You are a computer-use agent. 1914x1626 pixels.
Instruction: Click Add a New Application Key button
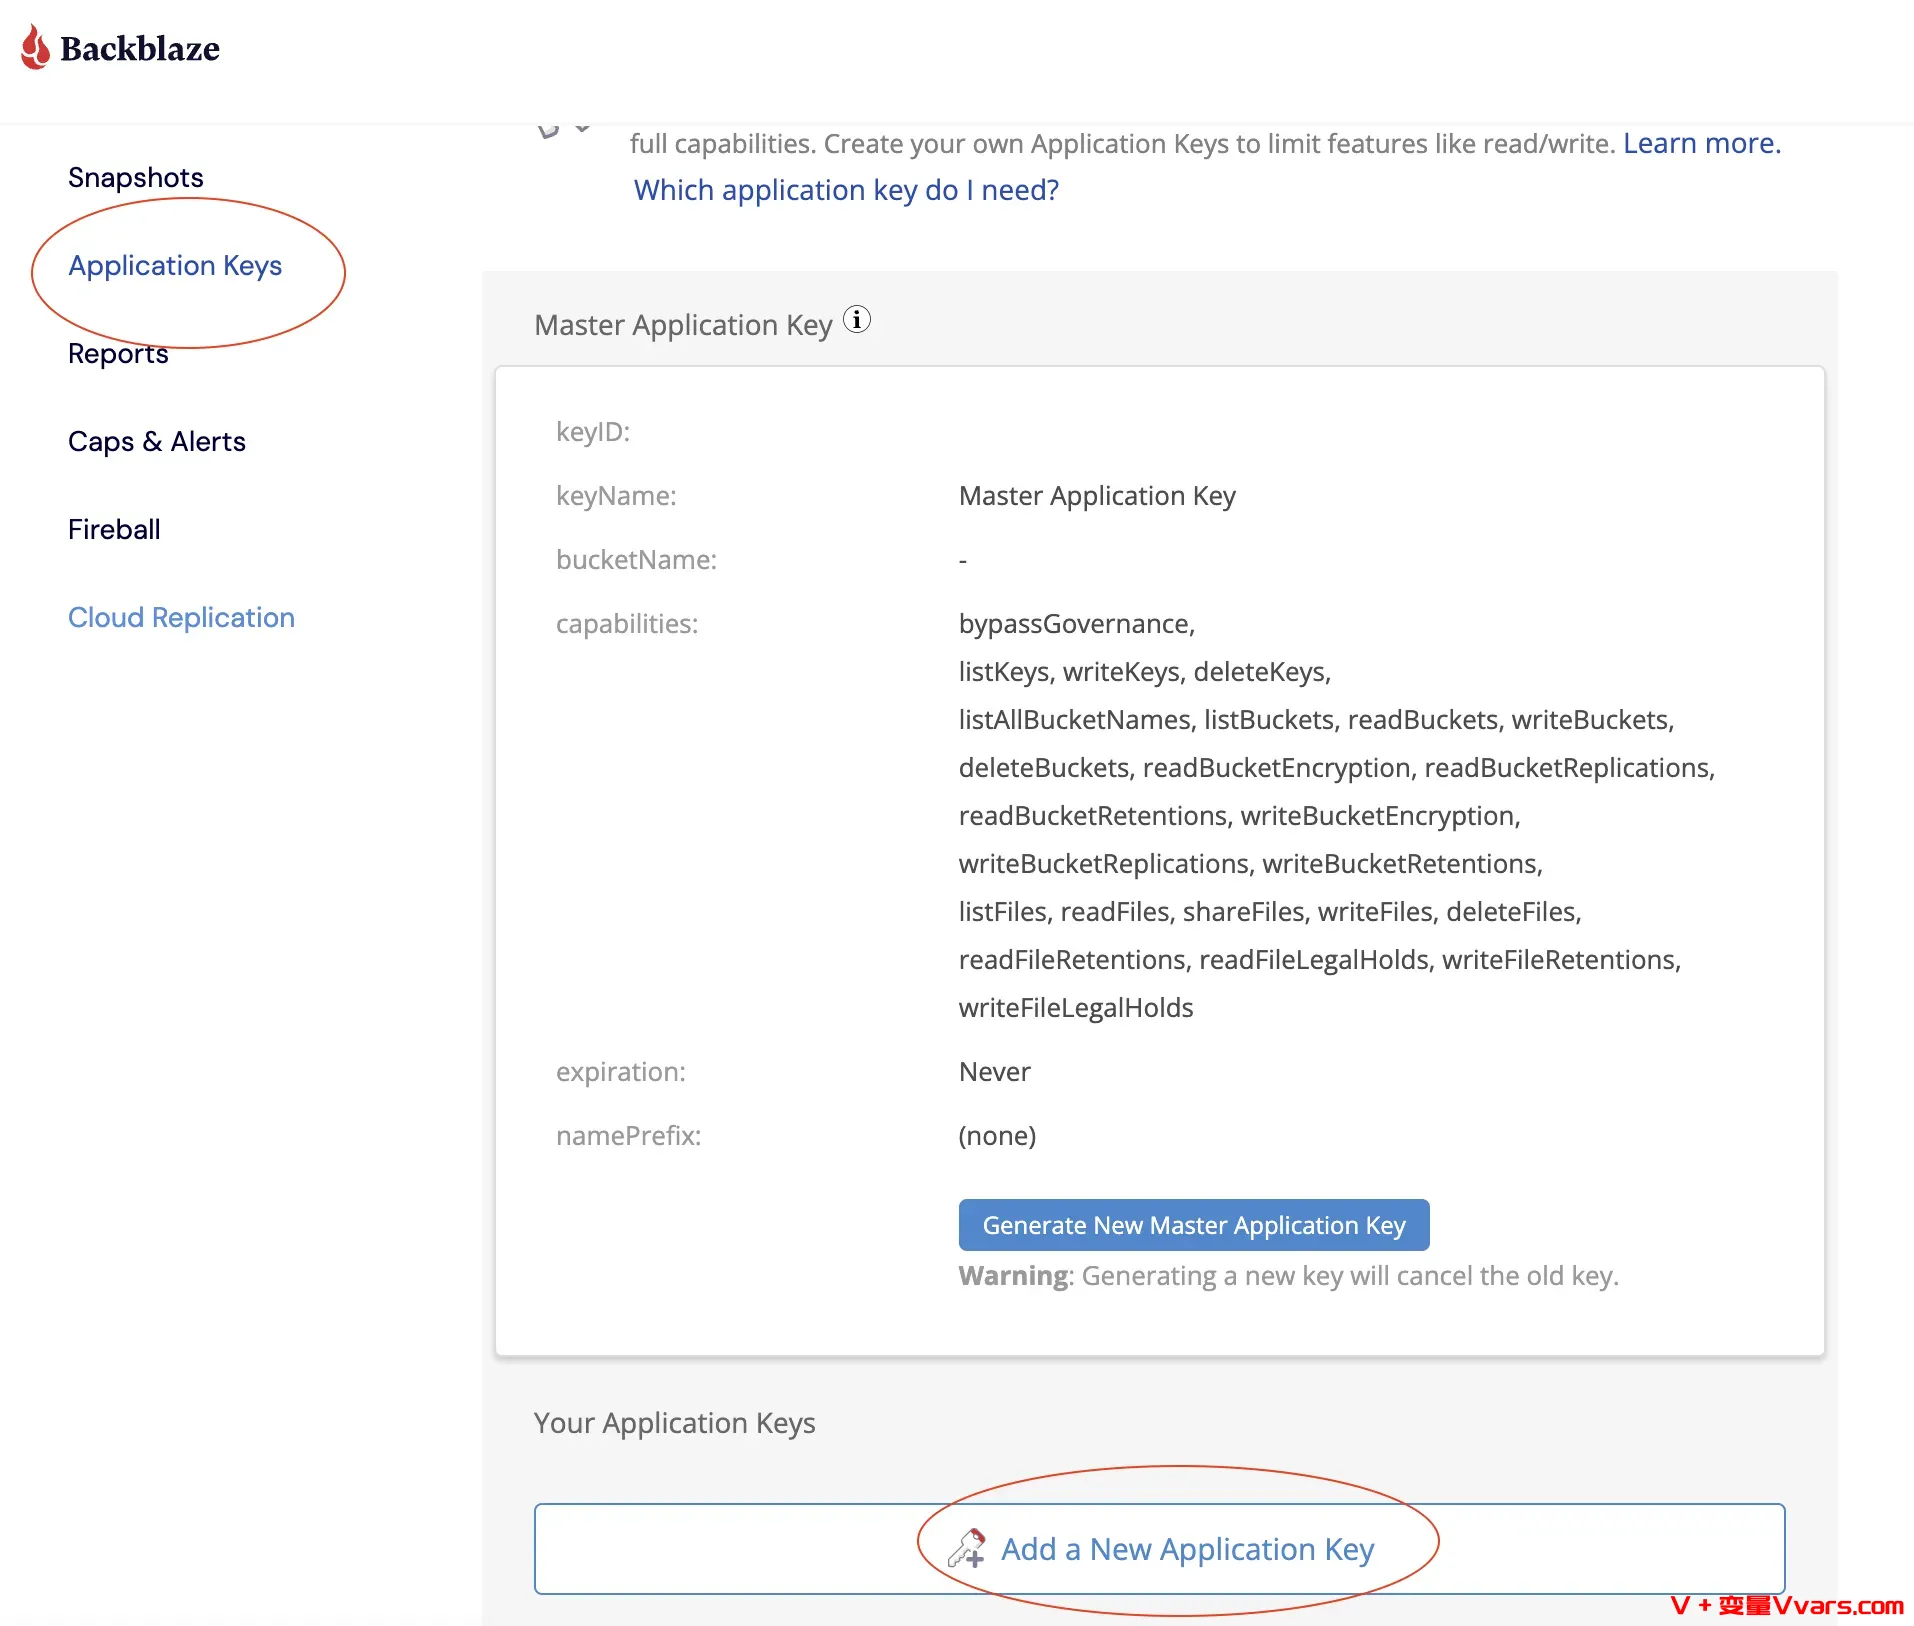[x=1160, y=1549]
